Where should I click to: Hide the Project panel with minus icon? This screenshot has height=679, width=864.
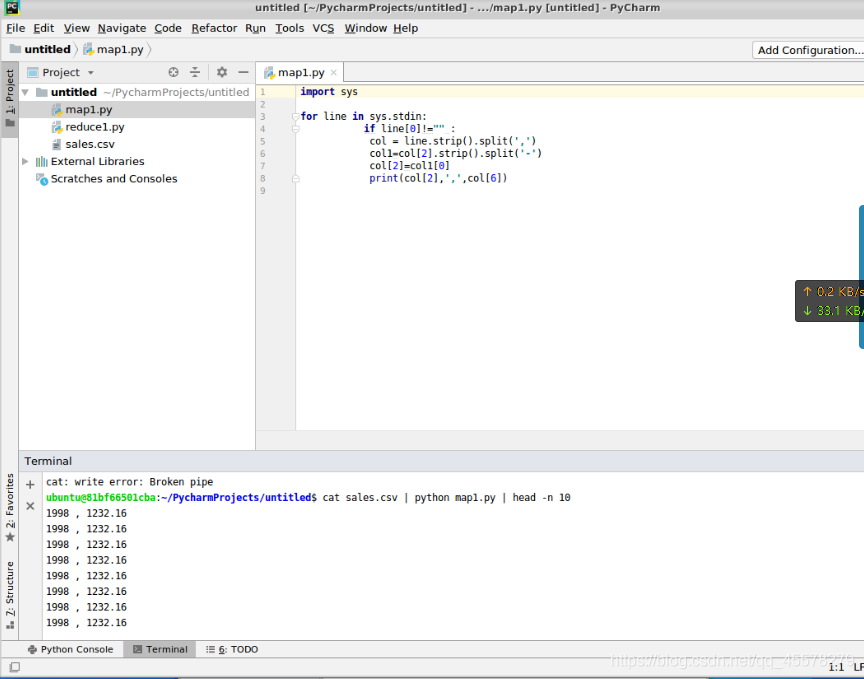click(243, 72)
